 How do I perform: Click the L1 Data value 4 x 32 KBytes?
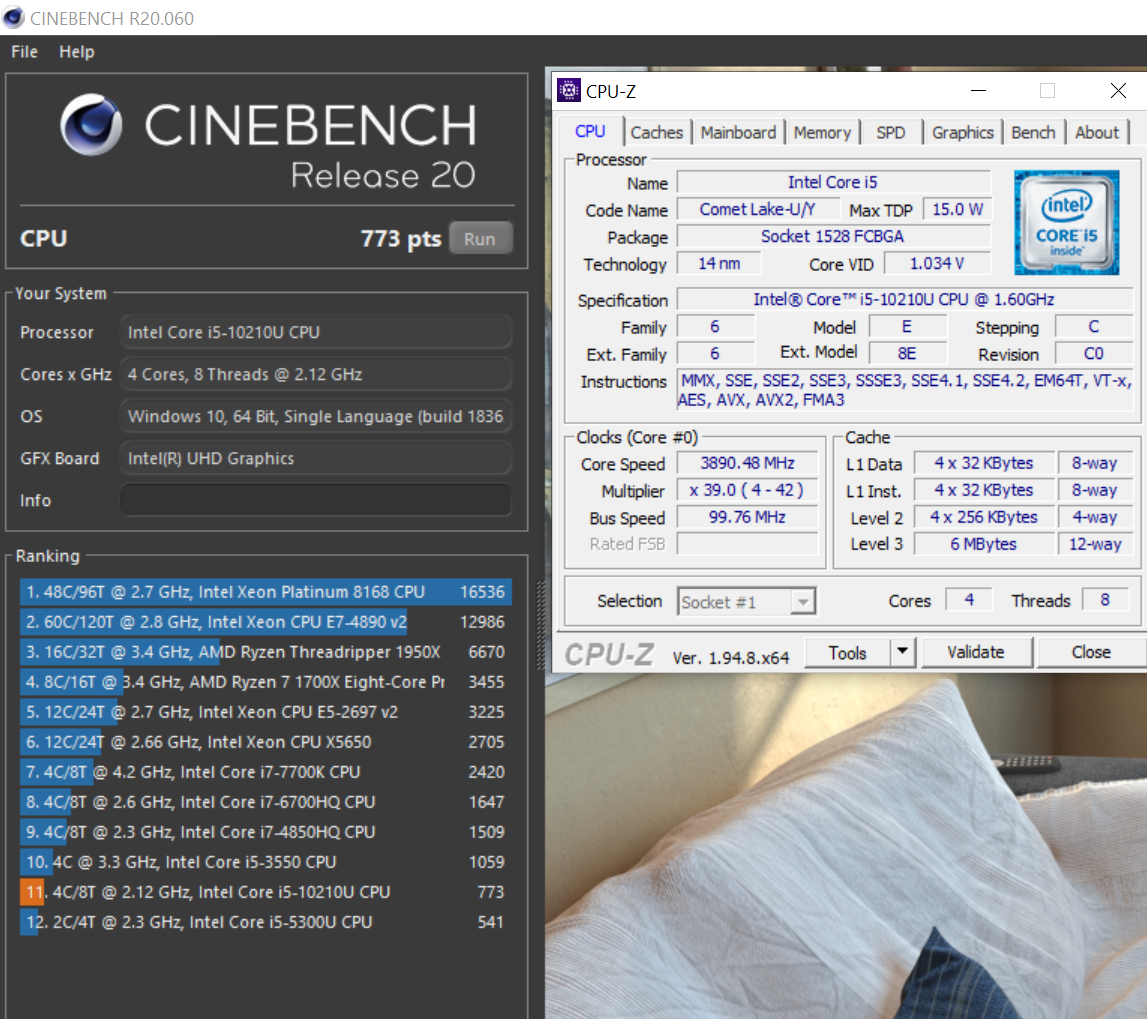[983, 463]
